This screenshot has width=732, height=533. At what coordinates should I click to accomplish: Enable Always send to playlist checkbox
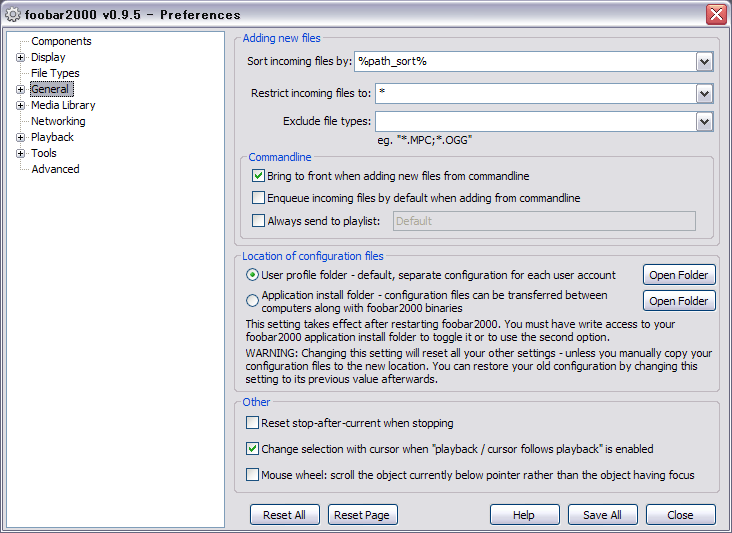(258, 220)
